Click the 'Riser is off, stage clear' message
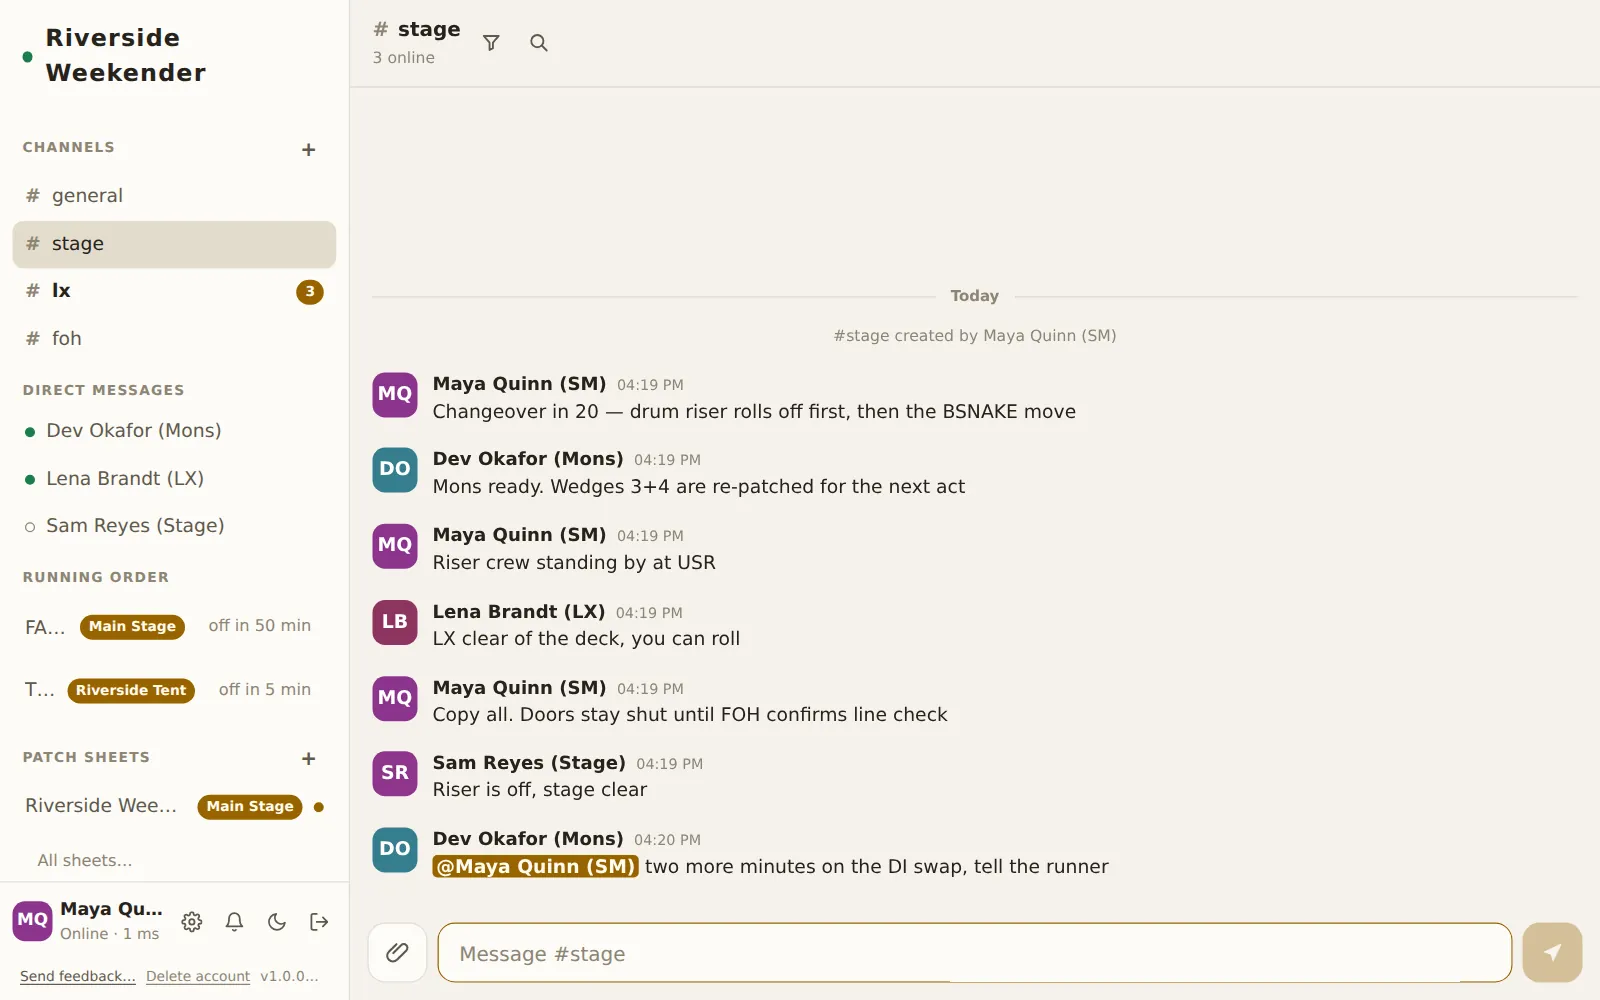Screen dimensions: 1600x1000 pyautogui.click(x=540, y=790)
